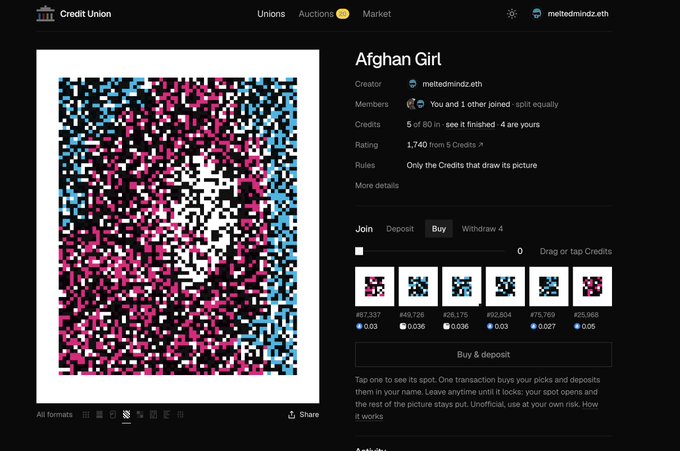Select credit thumbnail #92,804
680x451 pixels.
[x=505, y=286]
